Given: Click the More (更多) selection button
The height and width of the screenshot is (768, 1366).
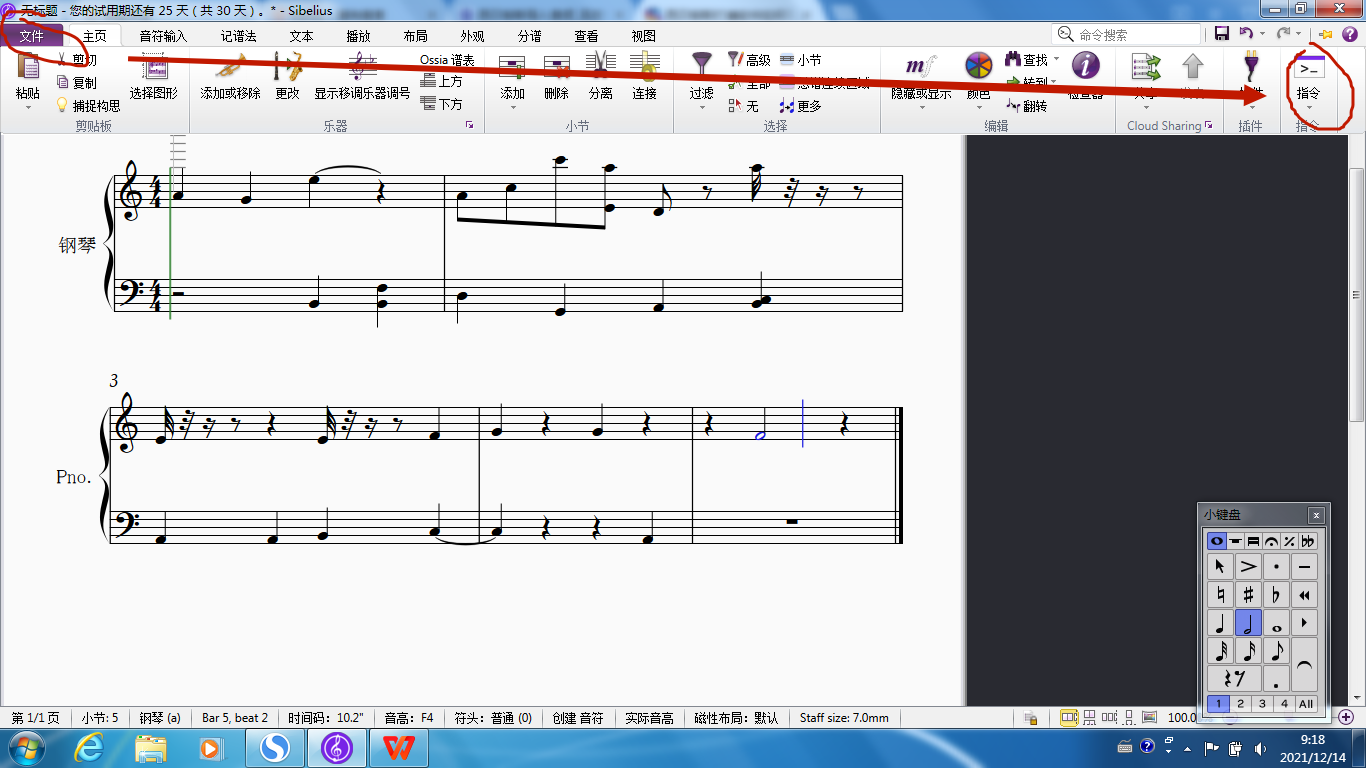Looking at the screenshot, I should [x=801, y=105].
